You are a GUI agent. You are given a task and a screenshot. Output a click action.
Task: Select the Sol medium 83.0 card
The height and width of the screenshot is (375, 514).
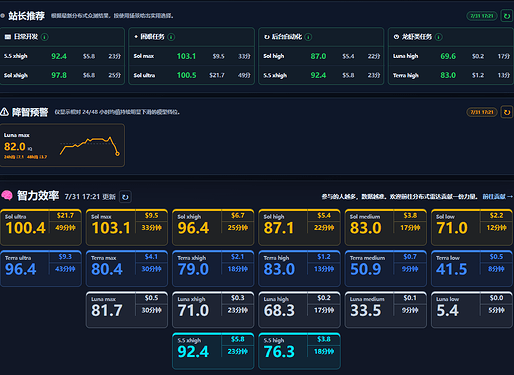(386, 227)
